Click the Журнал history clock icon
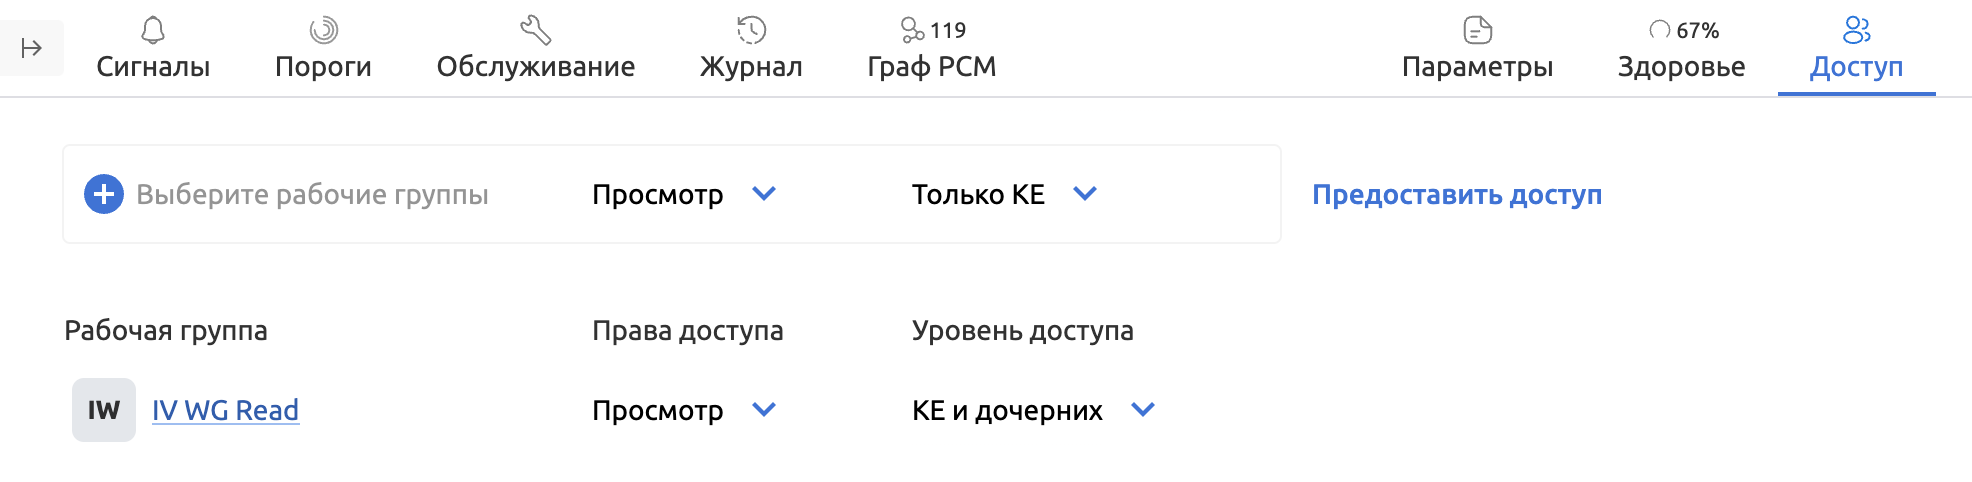Viewport: 1972px width, 482px height. tap(751, 30)
